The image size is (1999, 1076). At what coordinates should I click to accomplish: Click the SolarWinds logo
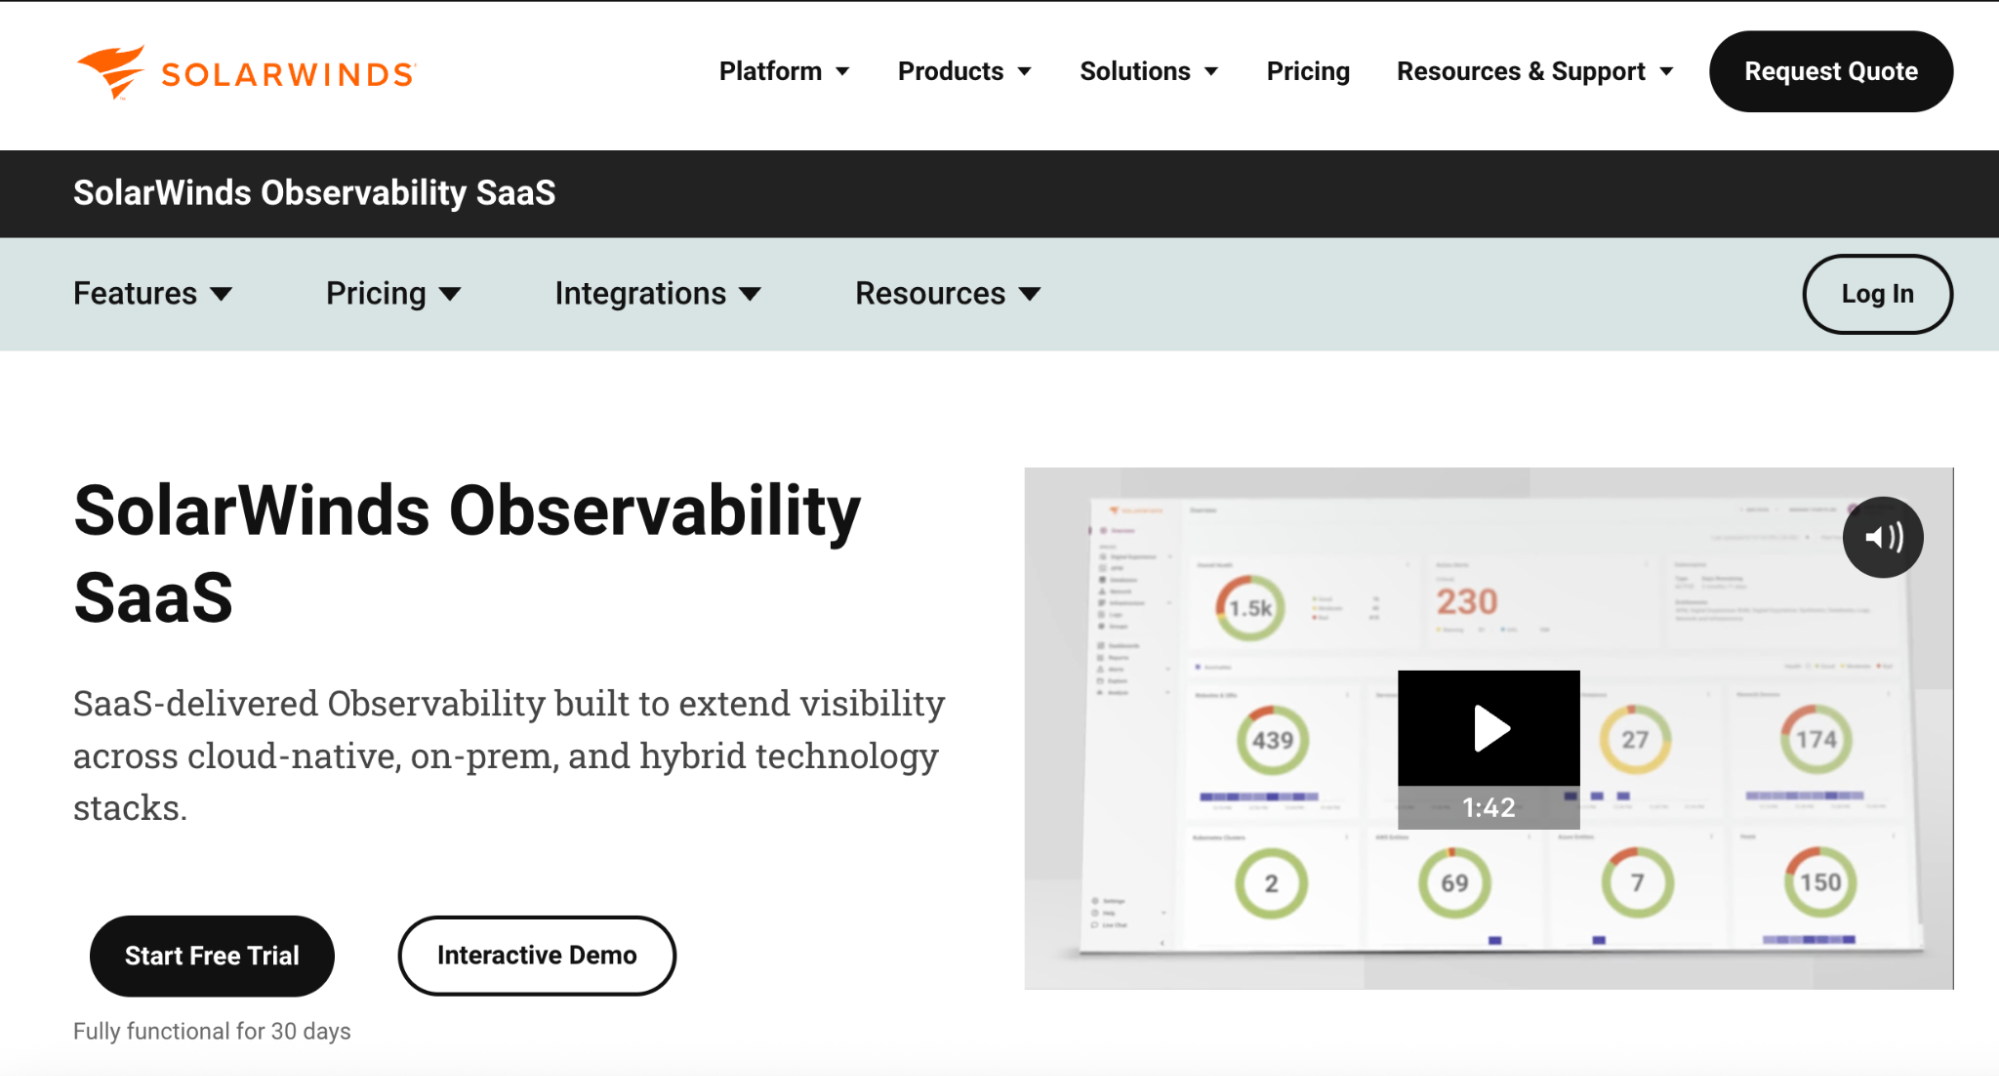[246, 73]
